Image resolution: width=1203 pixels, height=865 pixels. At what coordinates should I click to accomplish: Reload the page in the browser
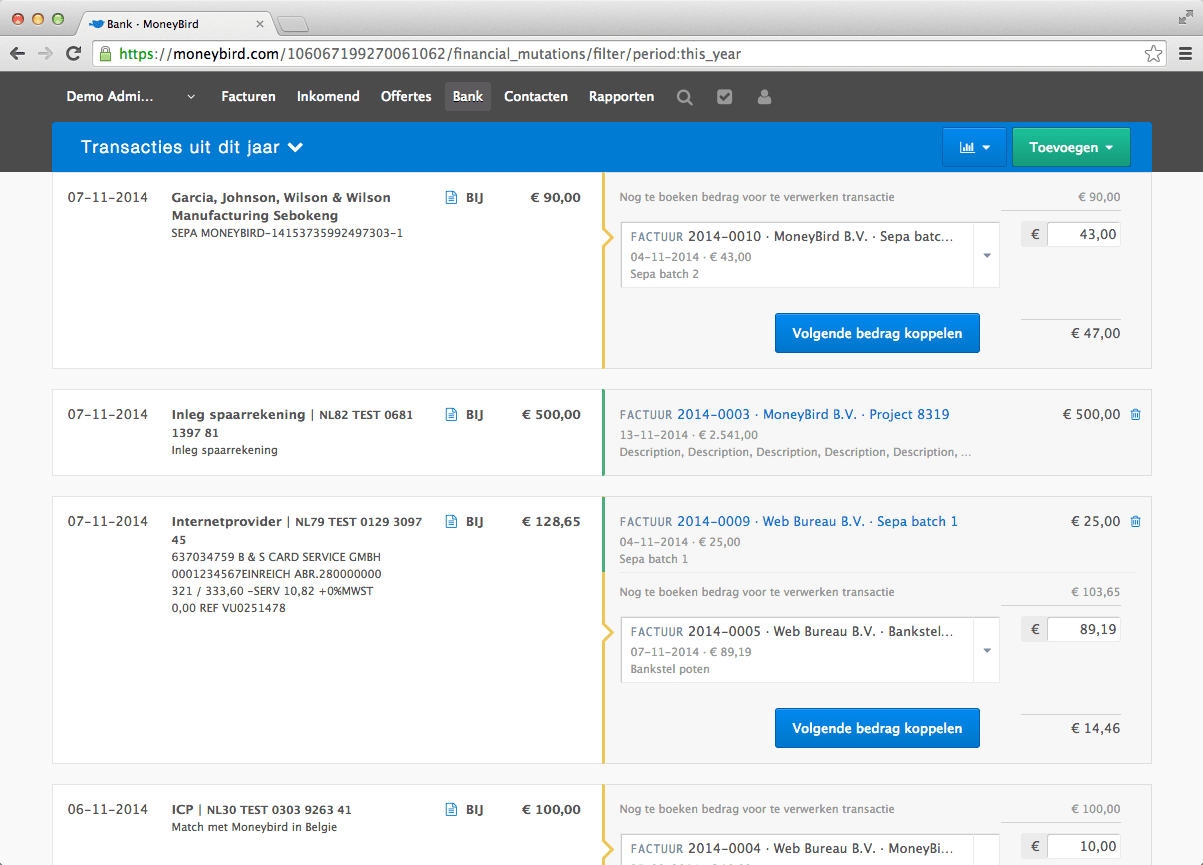73,54
